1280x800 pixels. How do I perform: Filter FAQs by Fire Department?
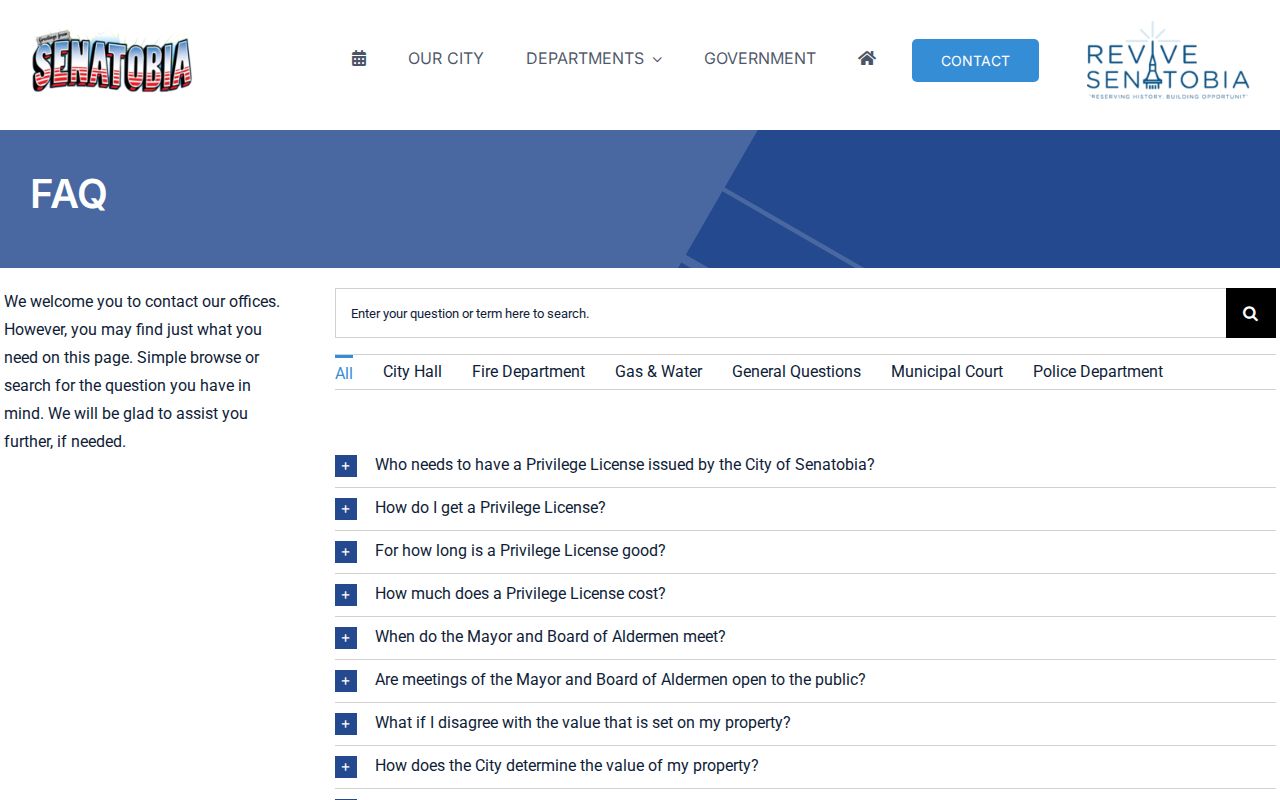pos(528,371)
